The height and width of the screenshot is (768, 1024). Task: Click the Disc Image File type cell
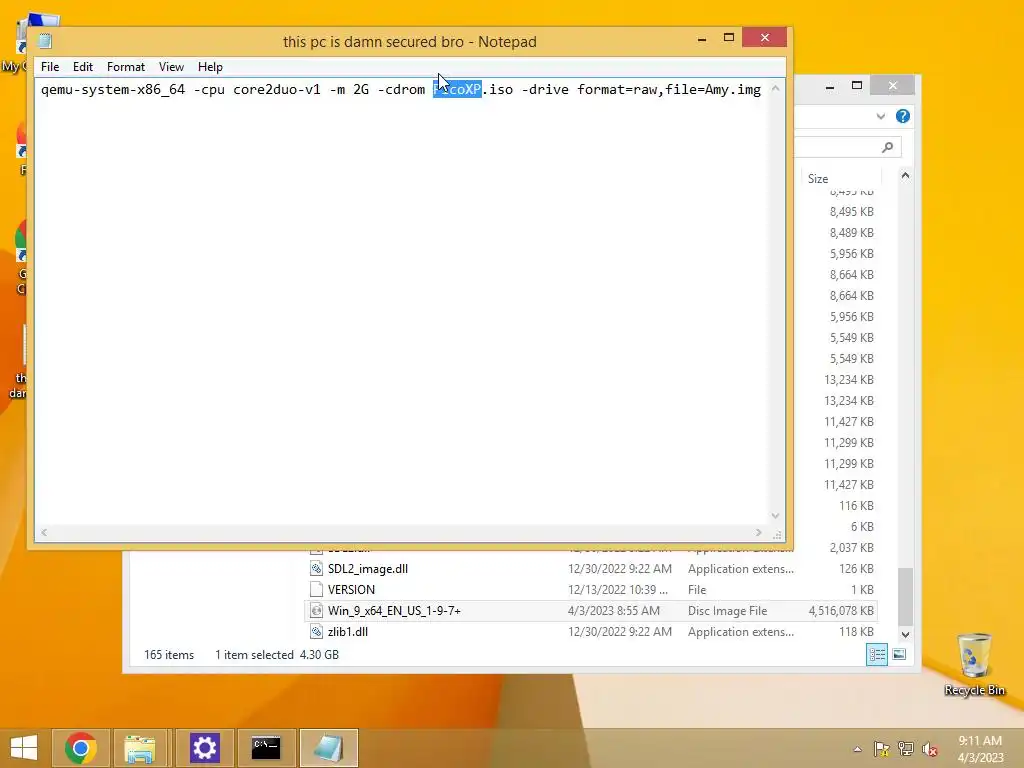tap(728, 611)
